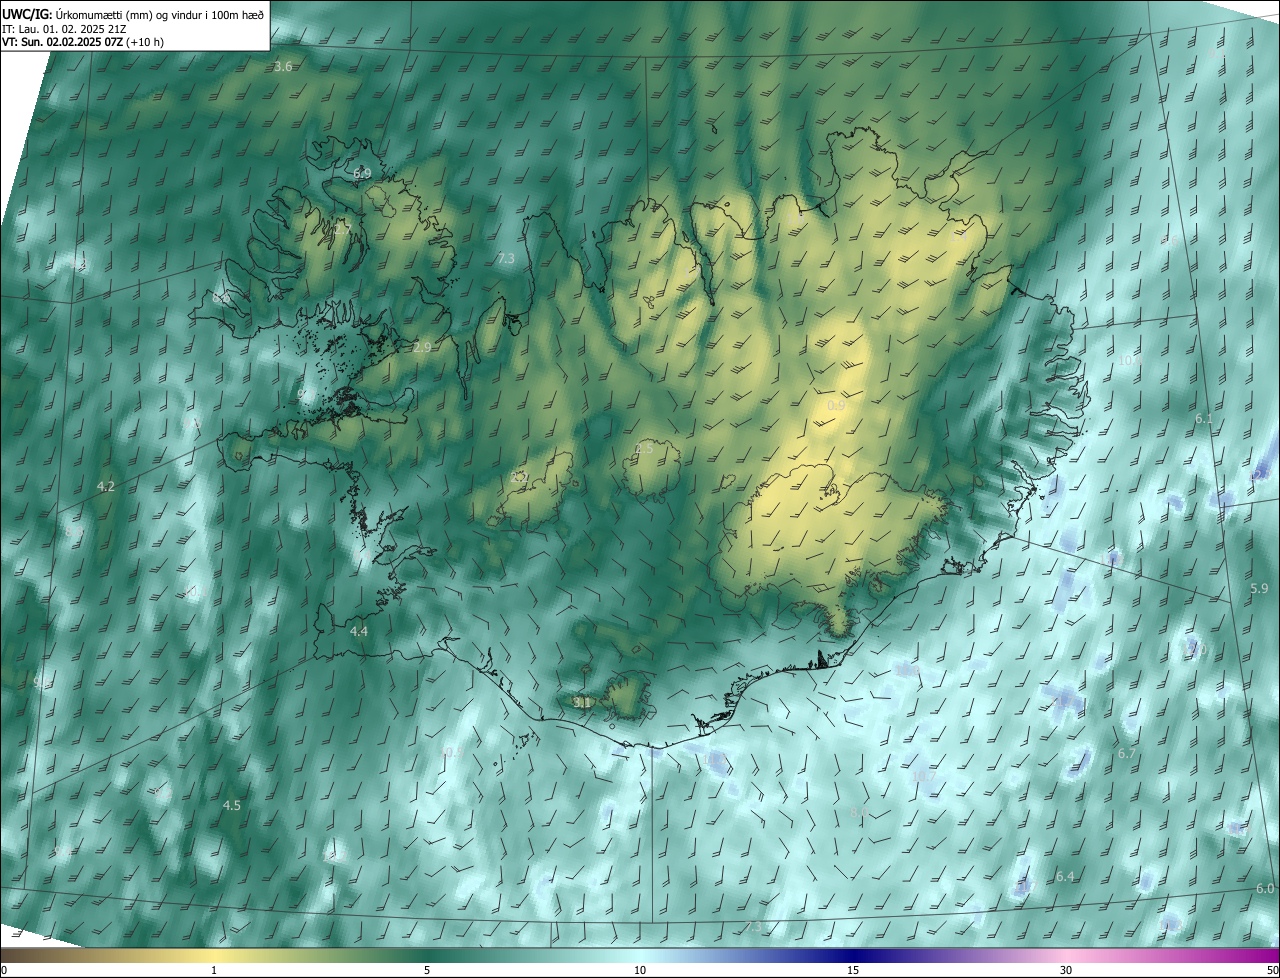Click the 3.6 value label on map
1280x978 pixels.
[x=283, y=67]
